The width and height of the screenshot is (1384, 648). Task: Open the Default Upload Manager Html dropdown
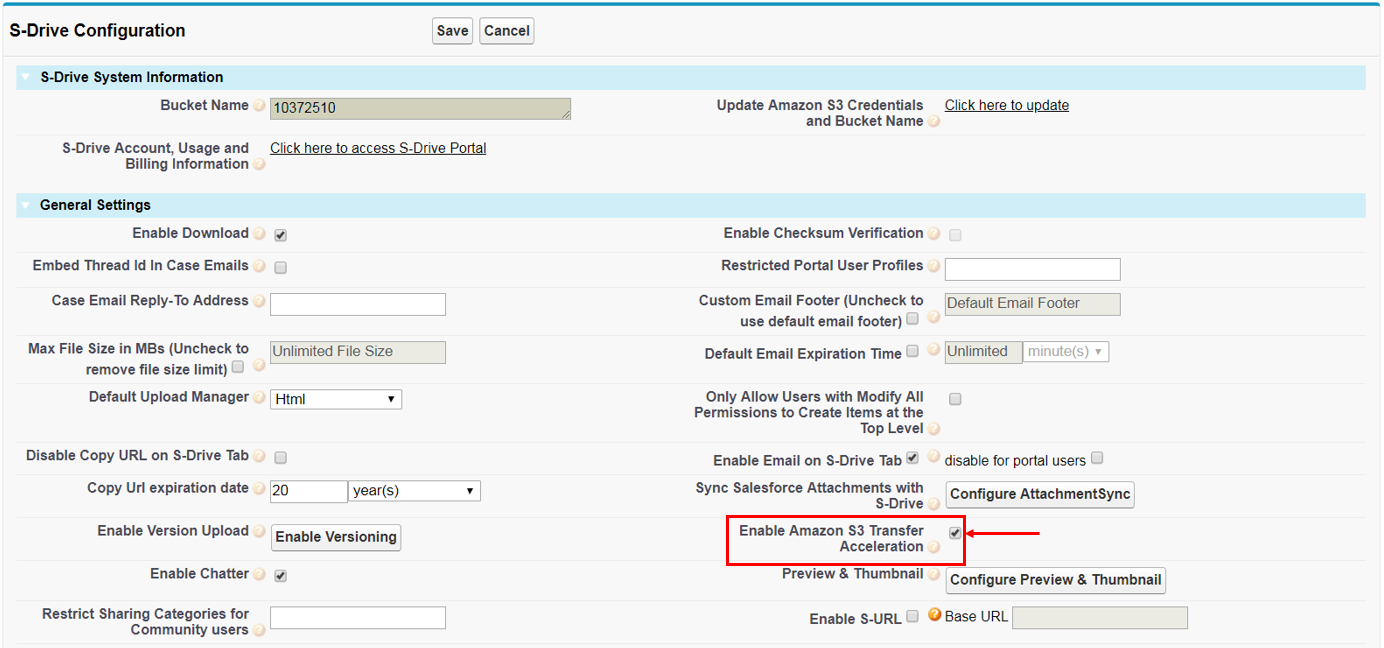click(336, 399)
